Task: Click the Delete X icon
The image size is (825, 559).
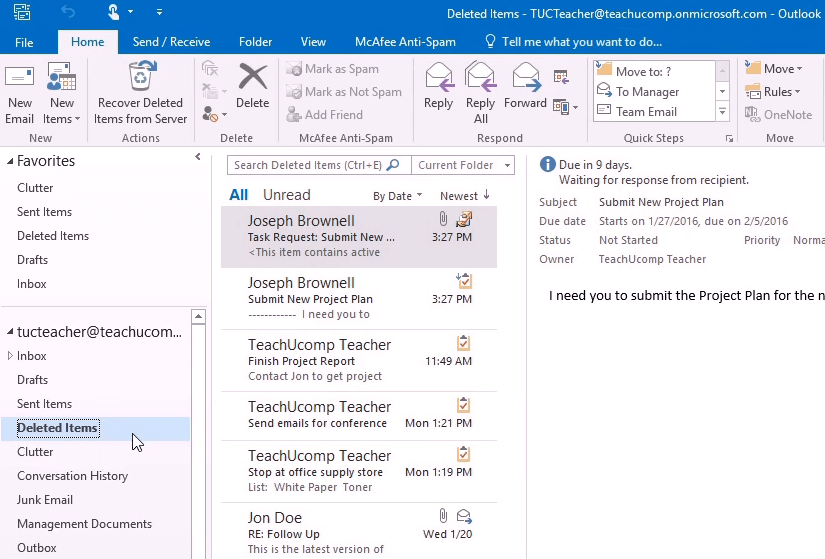Action: pos(253,77)
